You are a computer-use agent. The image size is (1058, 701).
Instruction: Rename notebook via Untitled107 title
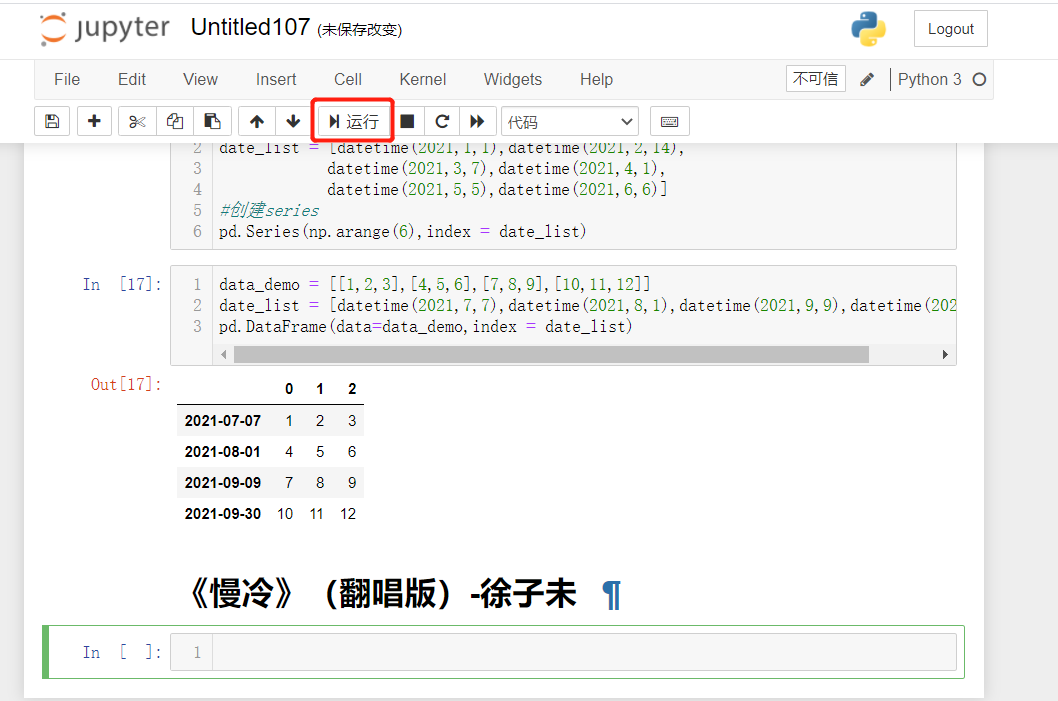pyautogui.click(x=250, y=27)
